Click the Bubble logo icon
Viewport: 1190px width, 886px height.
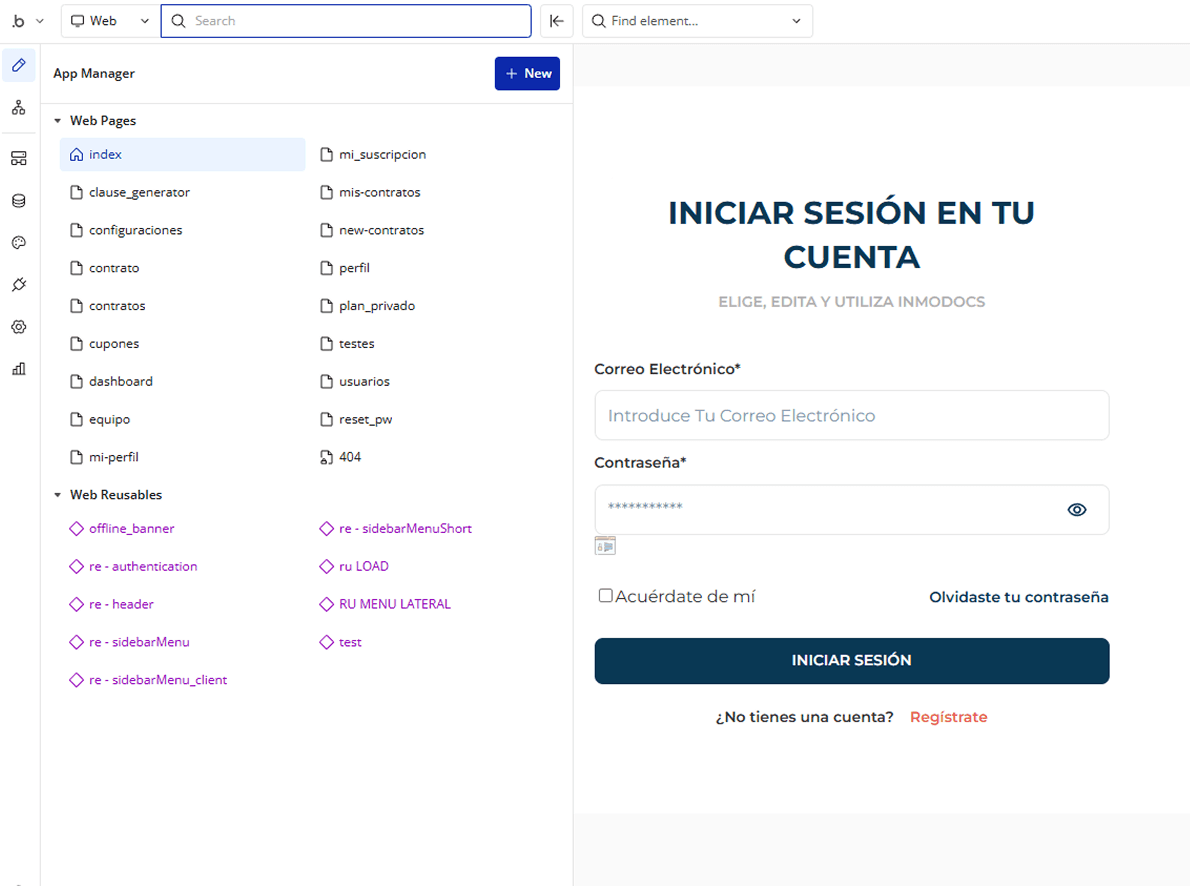[x=18, y=21]
